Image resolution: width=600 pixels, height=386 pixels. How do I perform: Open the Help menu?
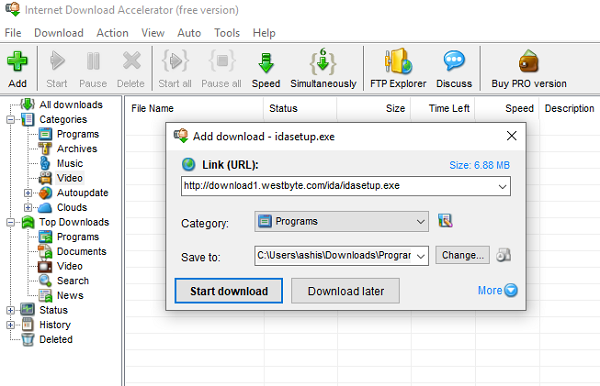click(x=264, y=33)
